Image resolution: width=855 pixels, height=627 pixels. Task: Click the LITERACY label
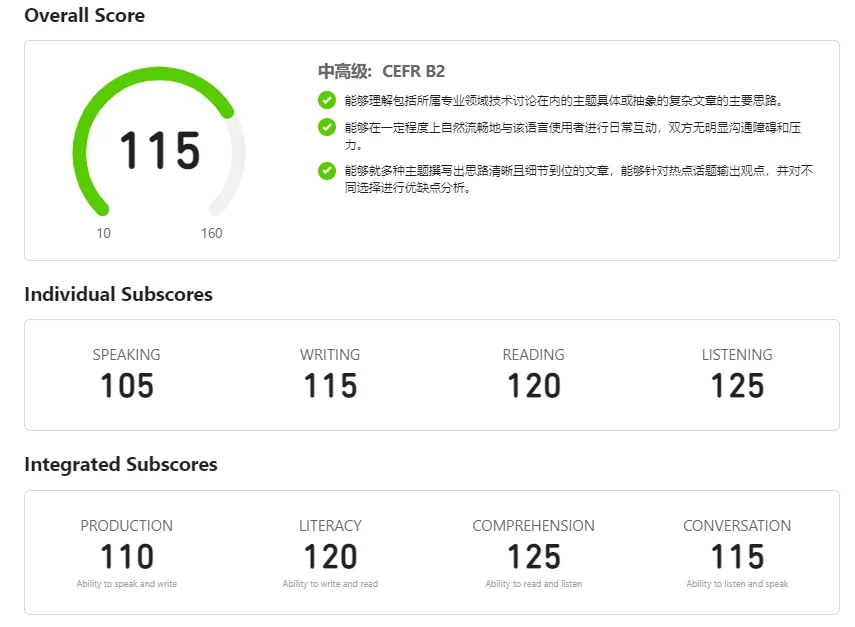(330, 526)
